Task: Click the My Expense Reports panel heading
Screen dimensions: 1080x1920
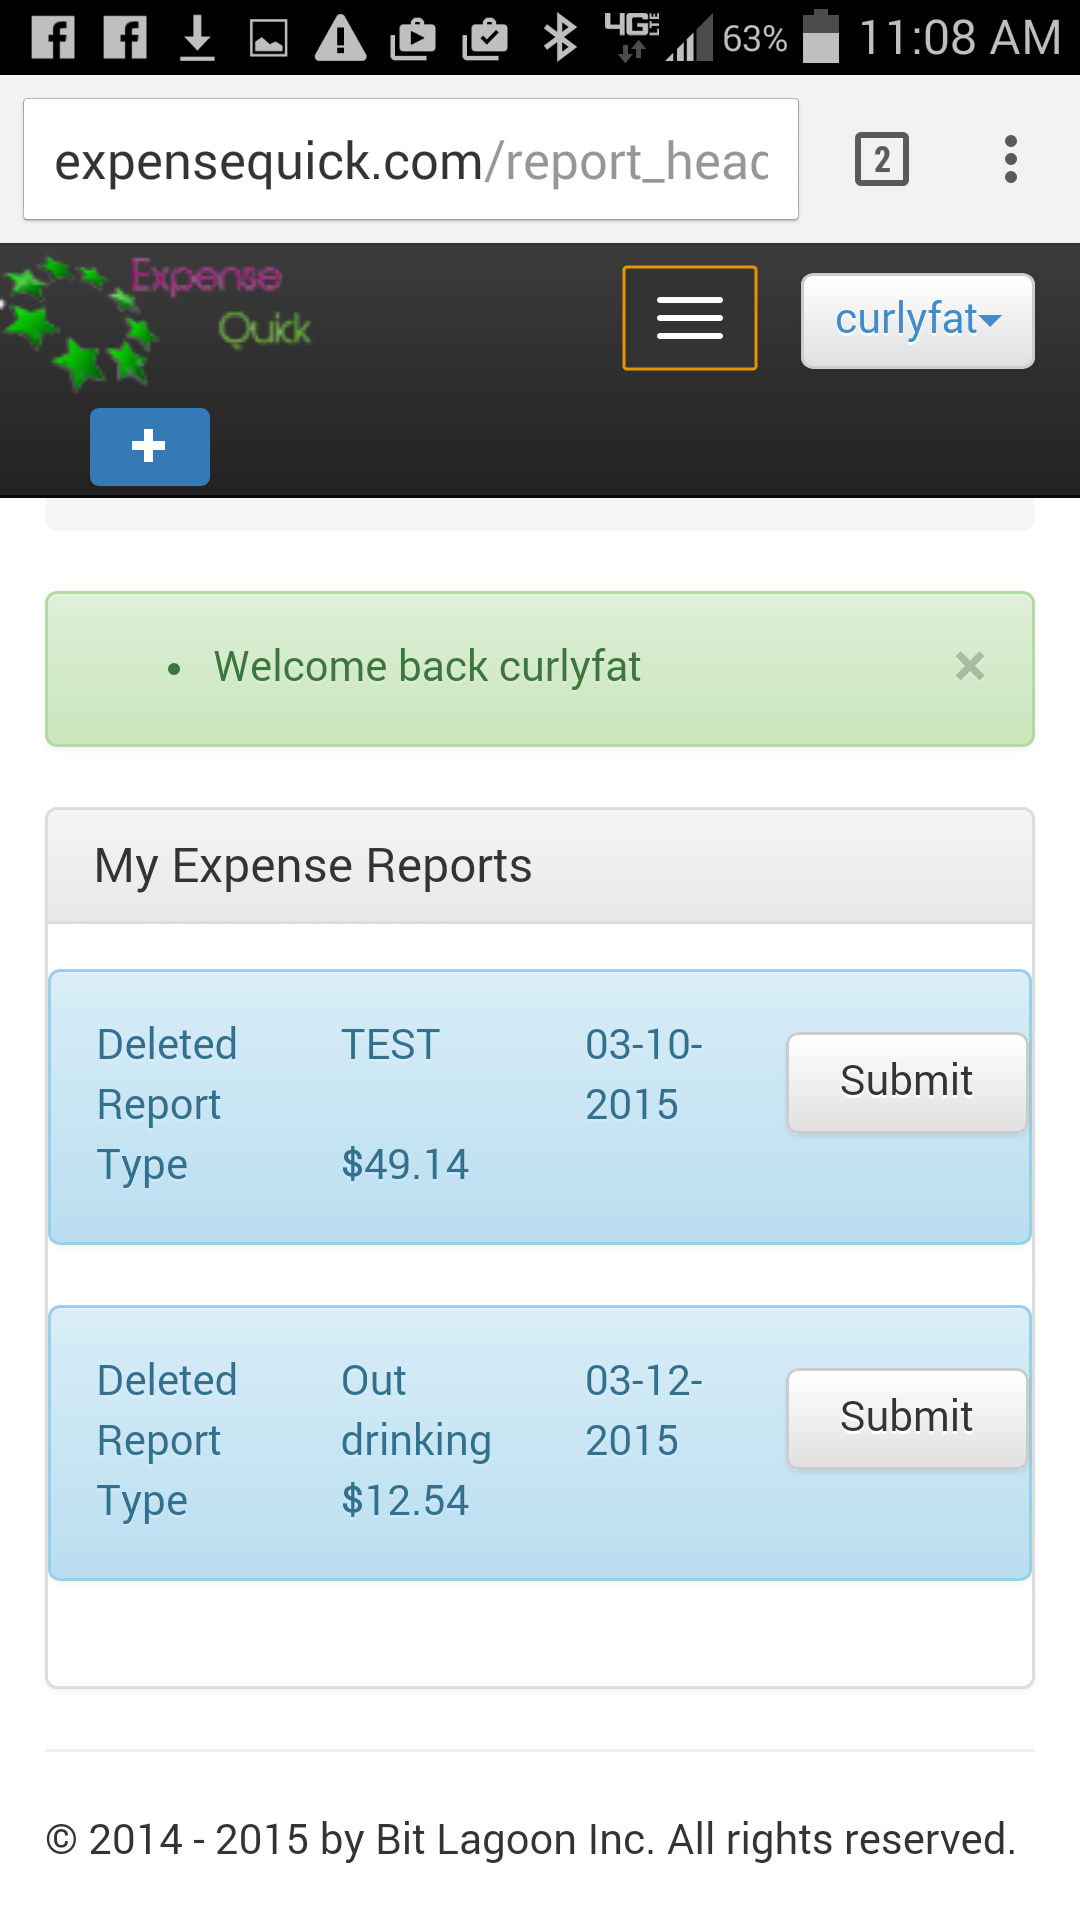Action: point(313,866)
